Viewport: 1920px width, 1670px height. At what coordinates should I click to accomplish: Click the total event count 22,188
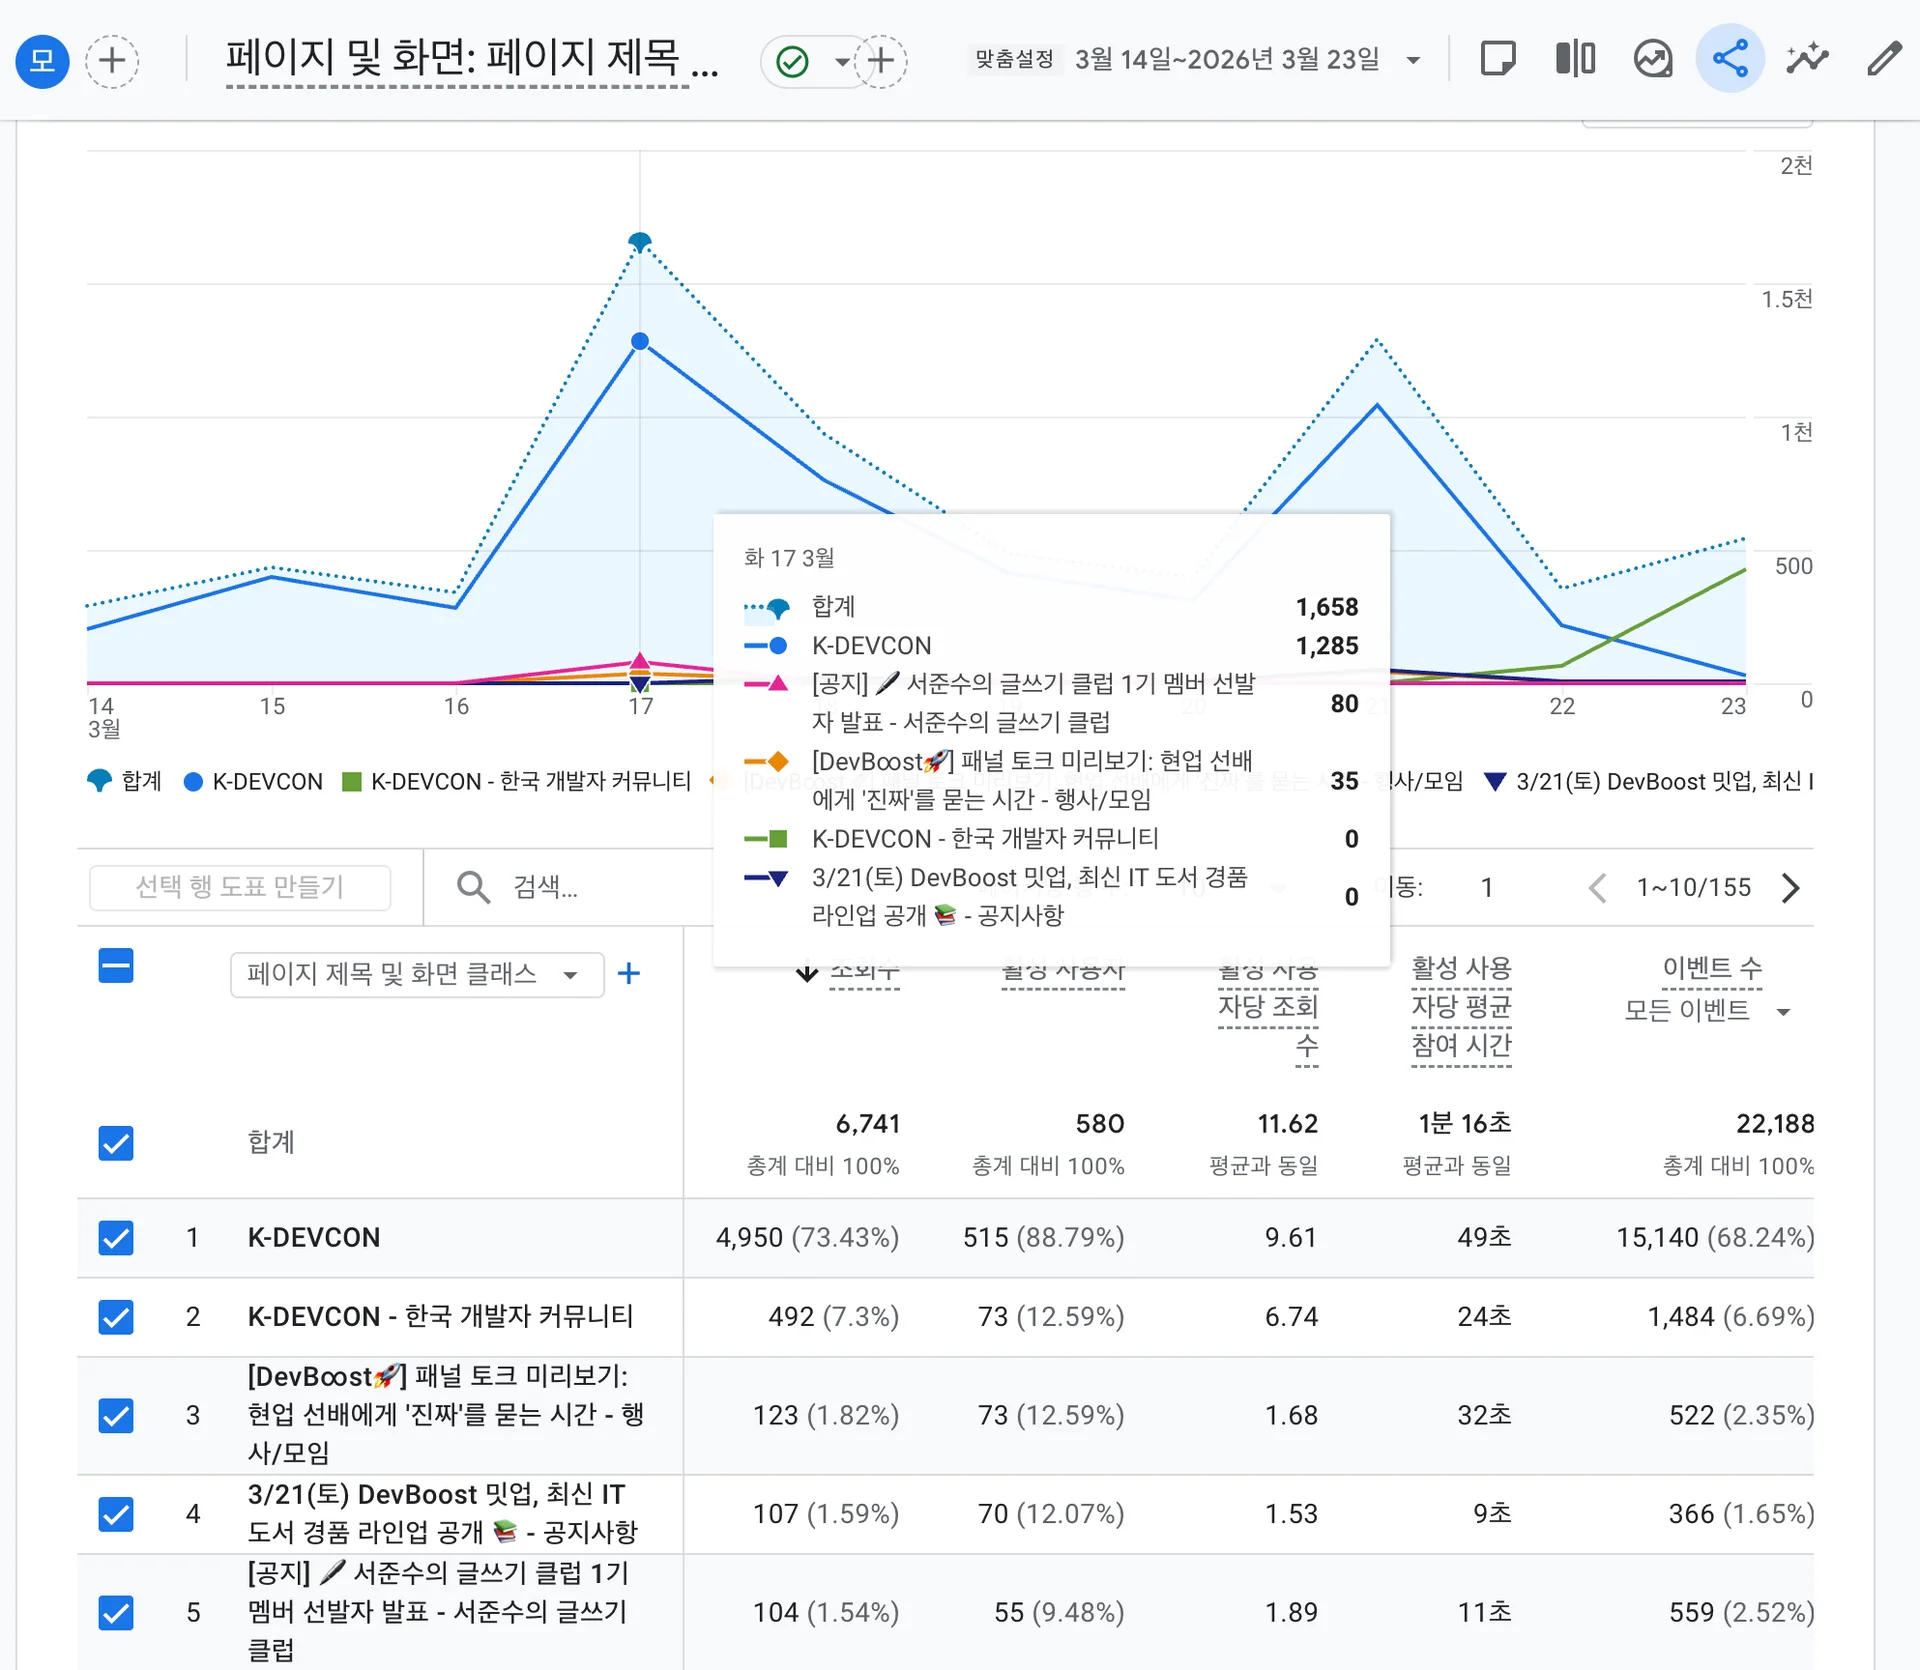pyautogui.click(x=1775, y=1124)
